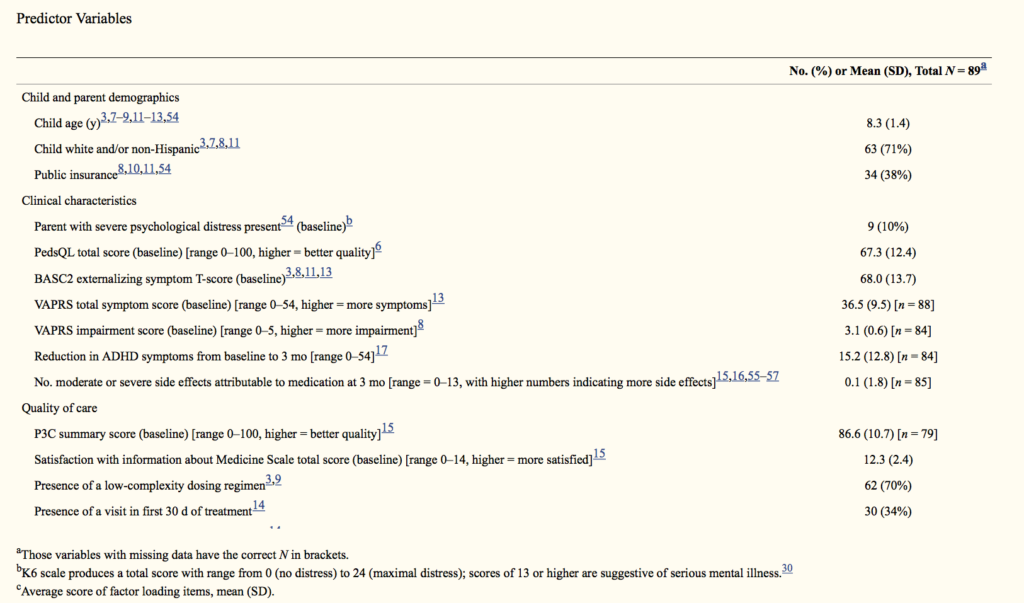Open reference 54 after severe psychological distress present
Screen dimensions: 1024x603
pos(287,220)
